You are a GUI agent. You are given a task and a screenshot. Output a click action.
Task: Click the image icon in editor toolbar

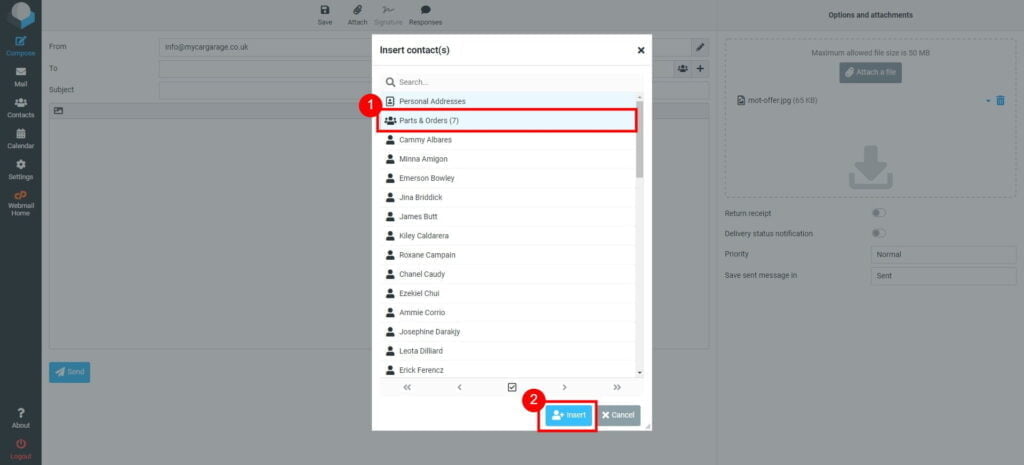pyautogui.click(x=58, y=111)
